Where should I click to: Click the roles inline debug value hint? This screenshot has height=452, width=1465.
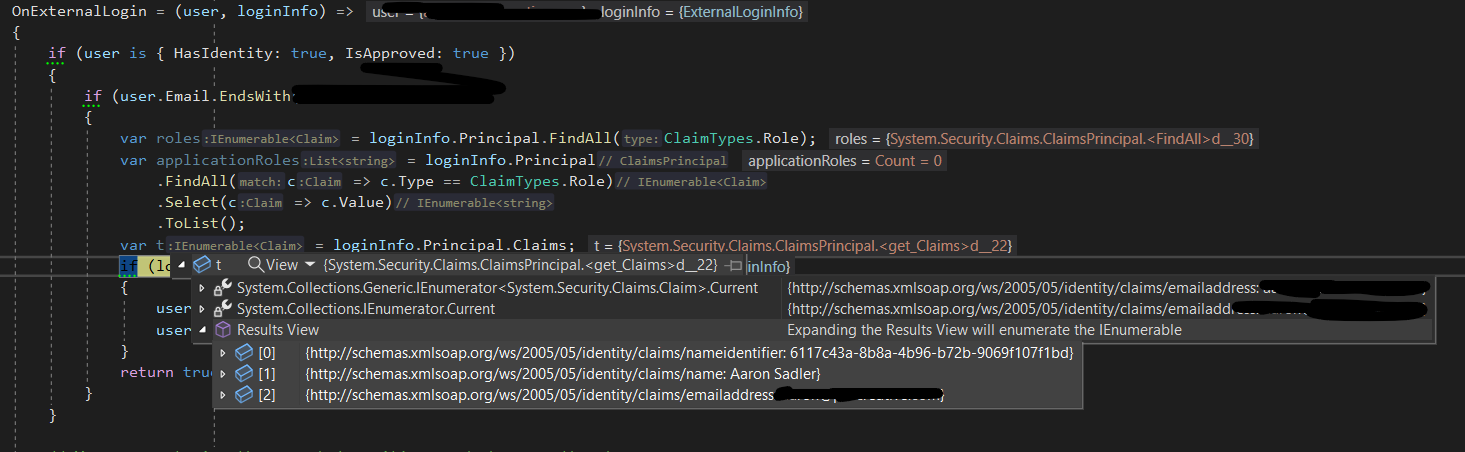point(1043,139)
